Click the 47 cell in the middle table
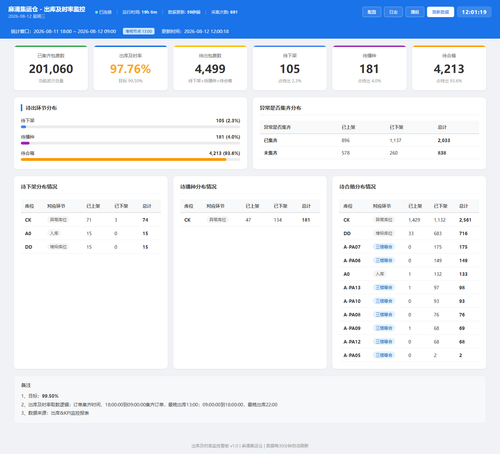The image size is (500, 454). (x=248, y=220)
